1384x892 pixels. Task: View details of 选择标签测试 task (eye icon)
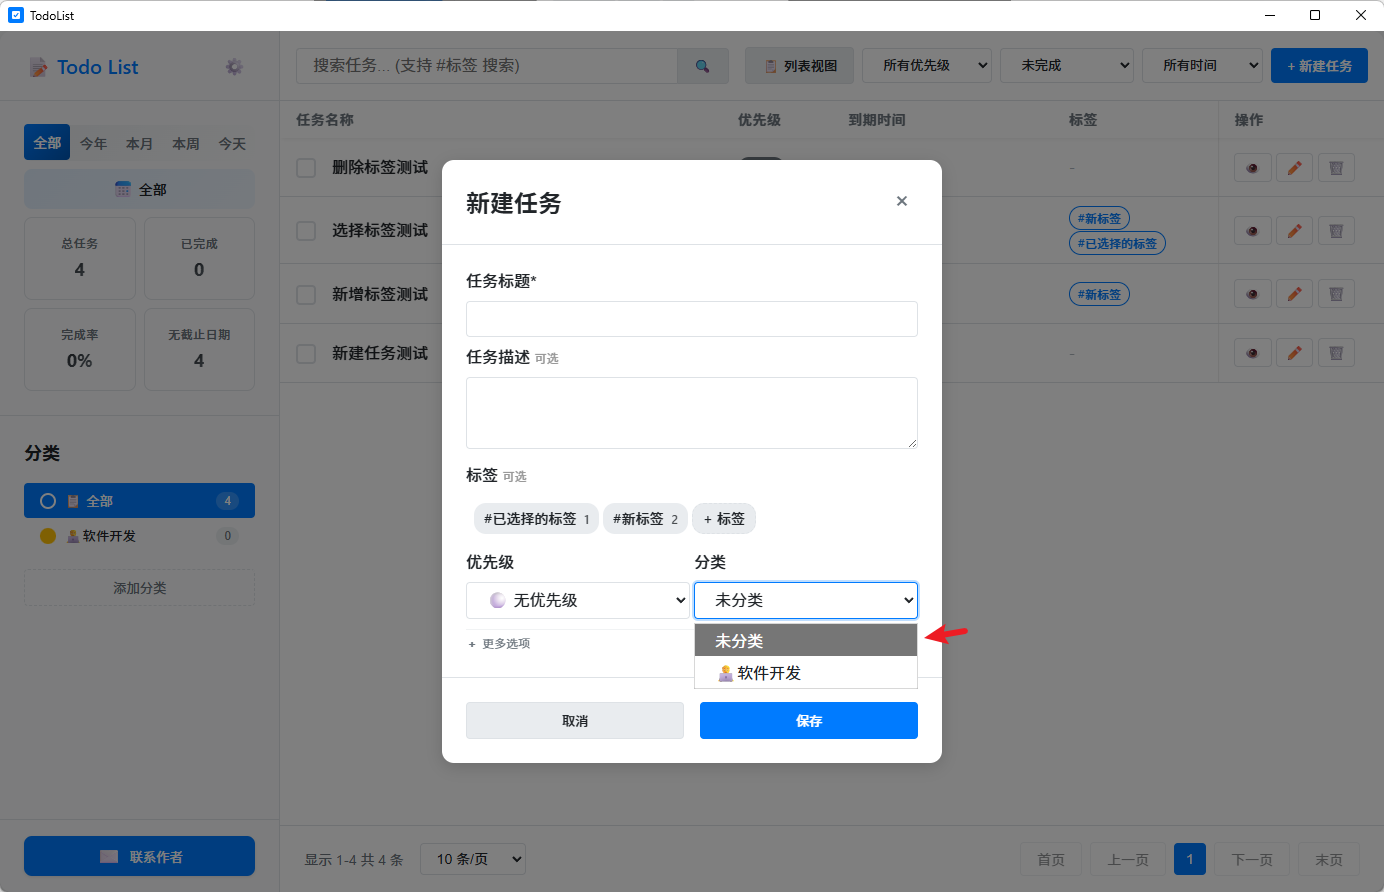(x=1252, y=231)
